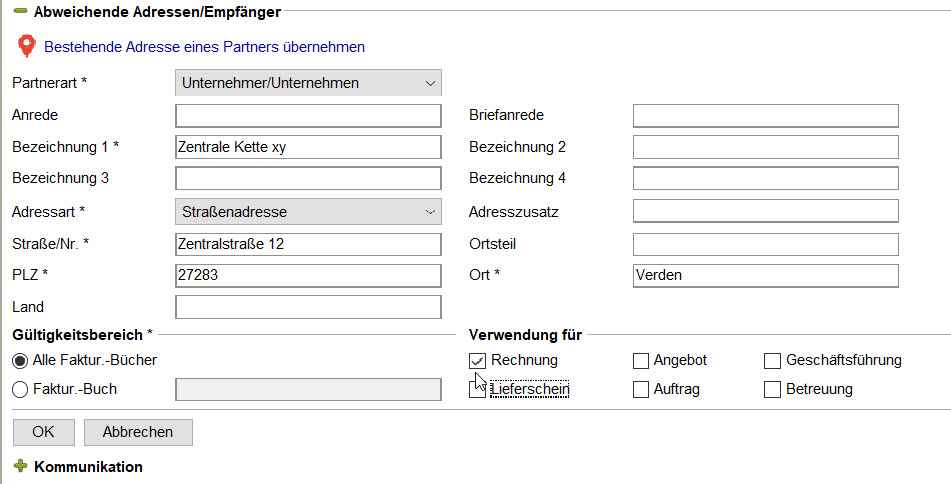Screen dimensions: 951x484
Task: Uncheck the Rechnung checkbox
Action: [478, 361]
